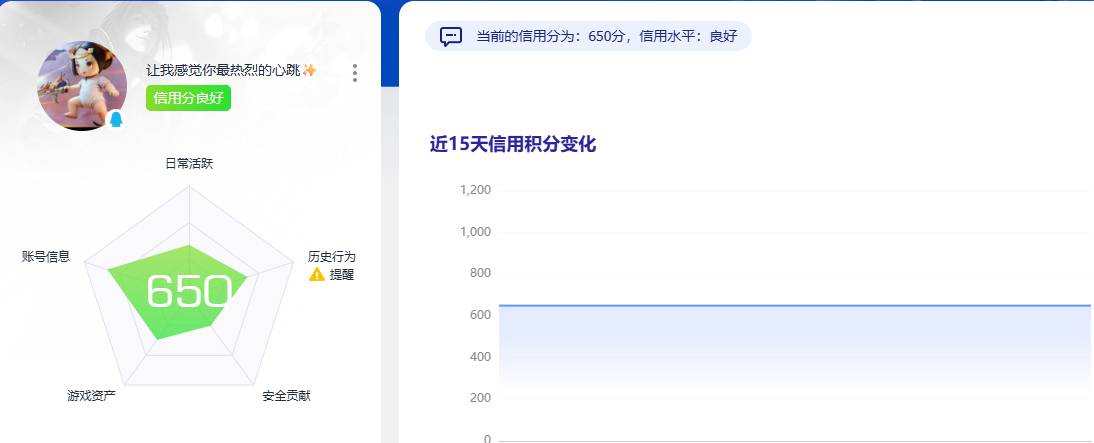The height and width of the screenshot is (443, 1094).
Task: Click the 1,000 y-axis label
Action: pos(475,232)
